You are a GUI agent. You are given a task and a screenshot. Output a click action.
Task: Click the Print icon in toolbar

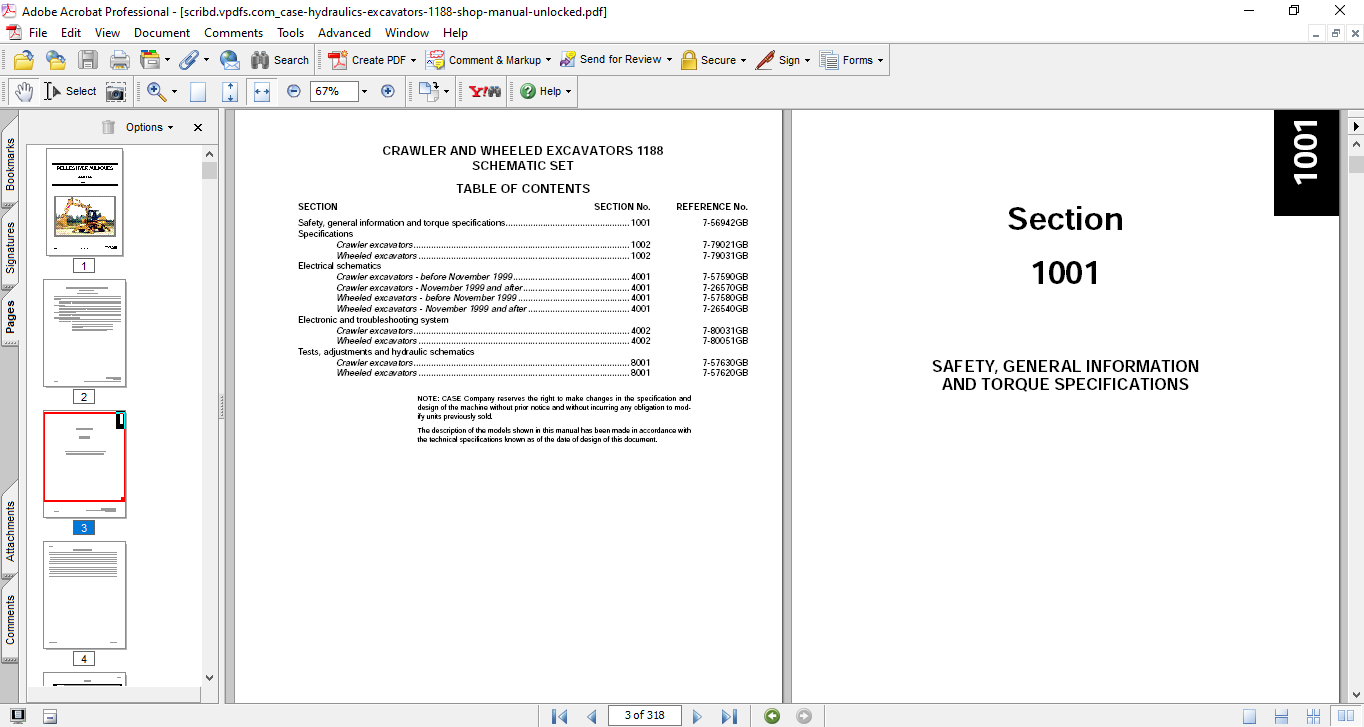tap(119, 60)
